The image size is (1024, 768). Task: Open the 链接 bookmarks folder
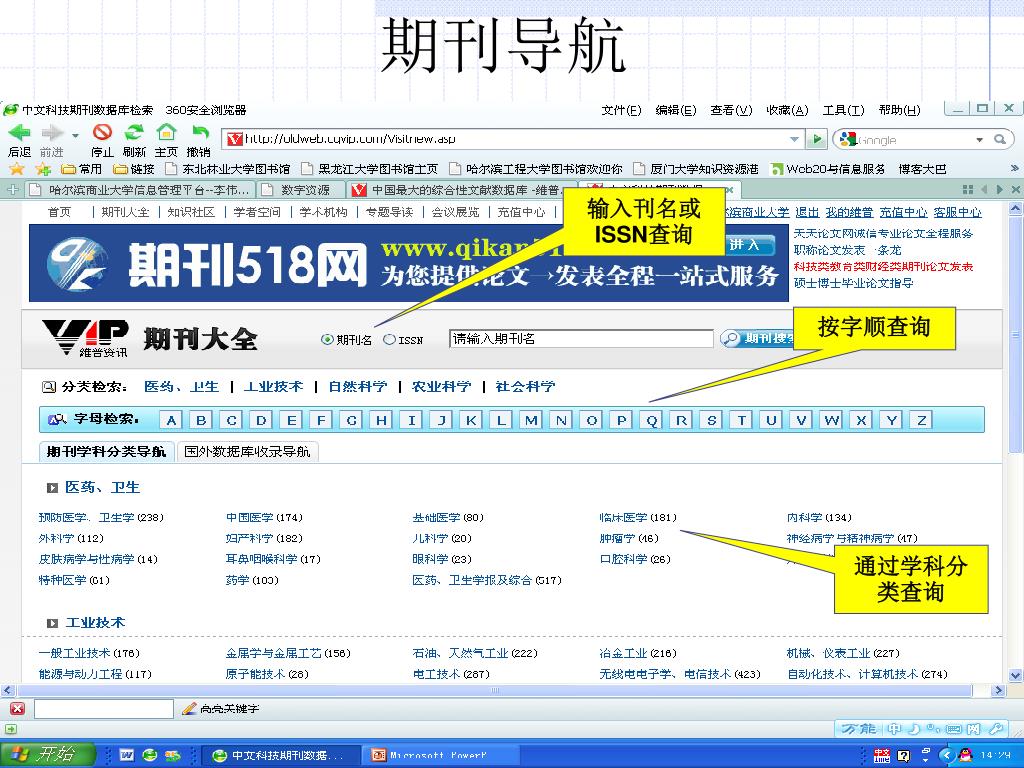point(134,169)
